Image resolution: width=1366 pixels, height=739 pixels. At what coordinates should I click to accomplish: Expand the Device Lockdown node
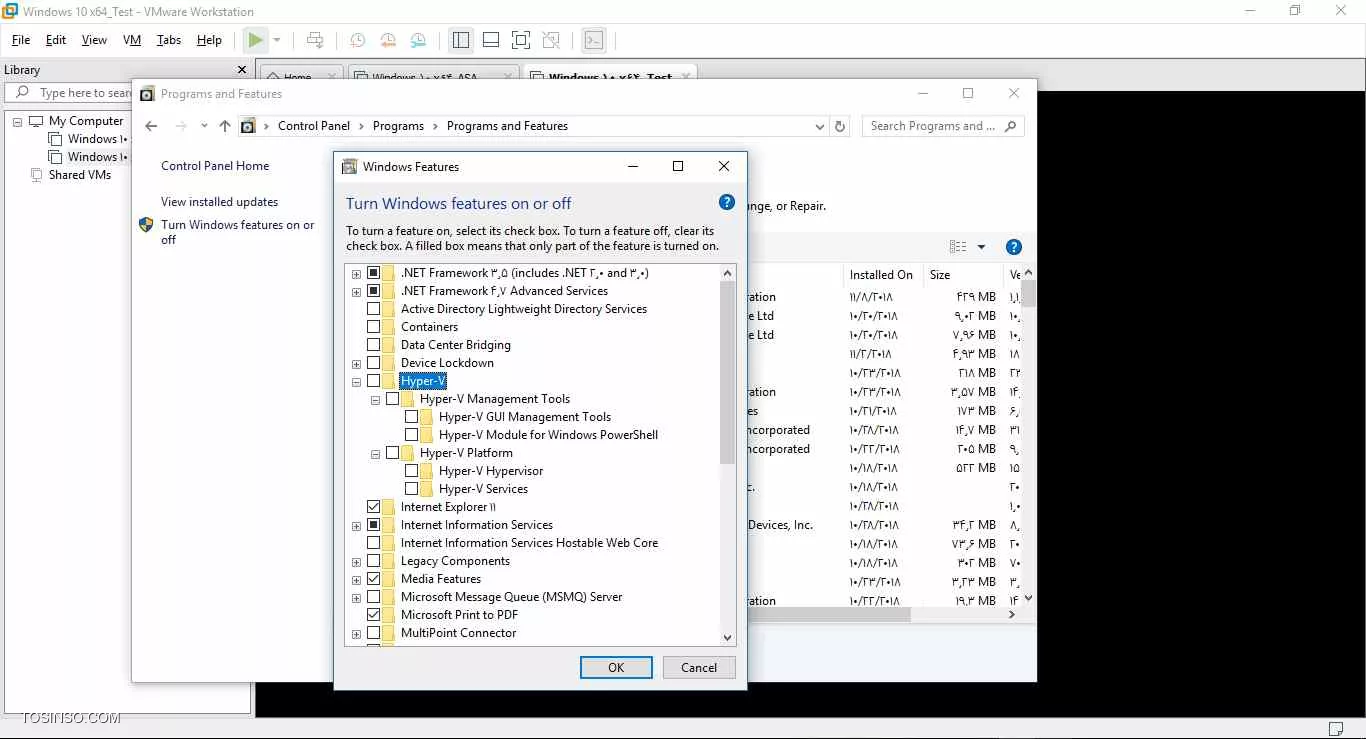[x=356, y=364]
